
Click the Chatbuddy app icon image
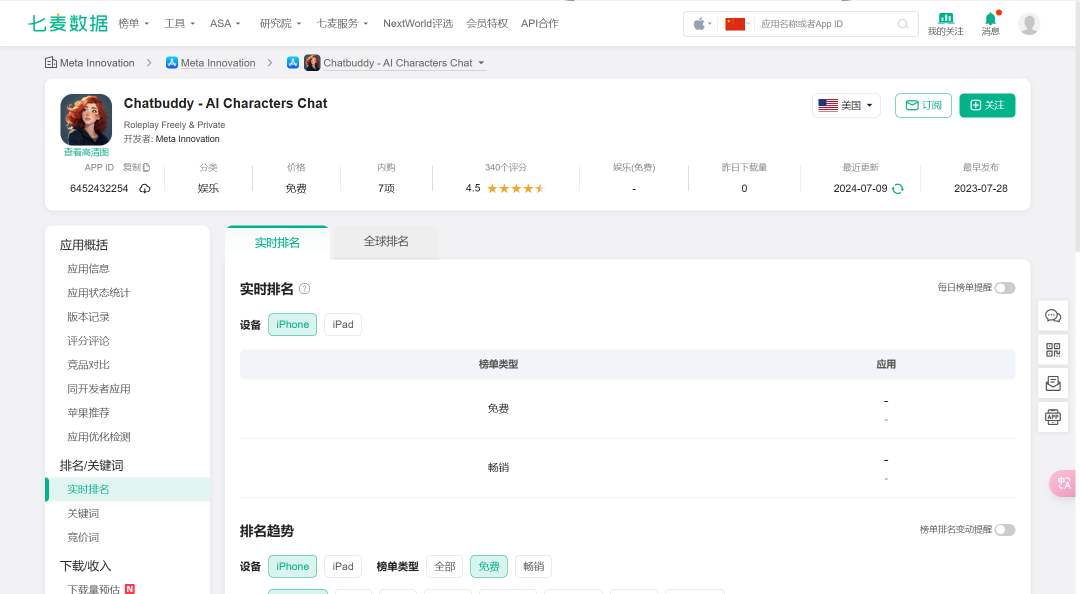coord(86,119)
